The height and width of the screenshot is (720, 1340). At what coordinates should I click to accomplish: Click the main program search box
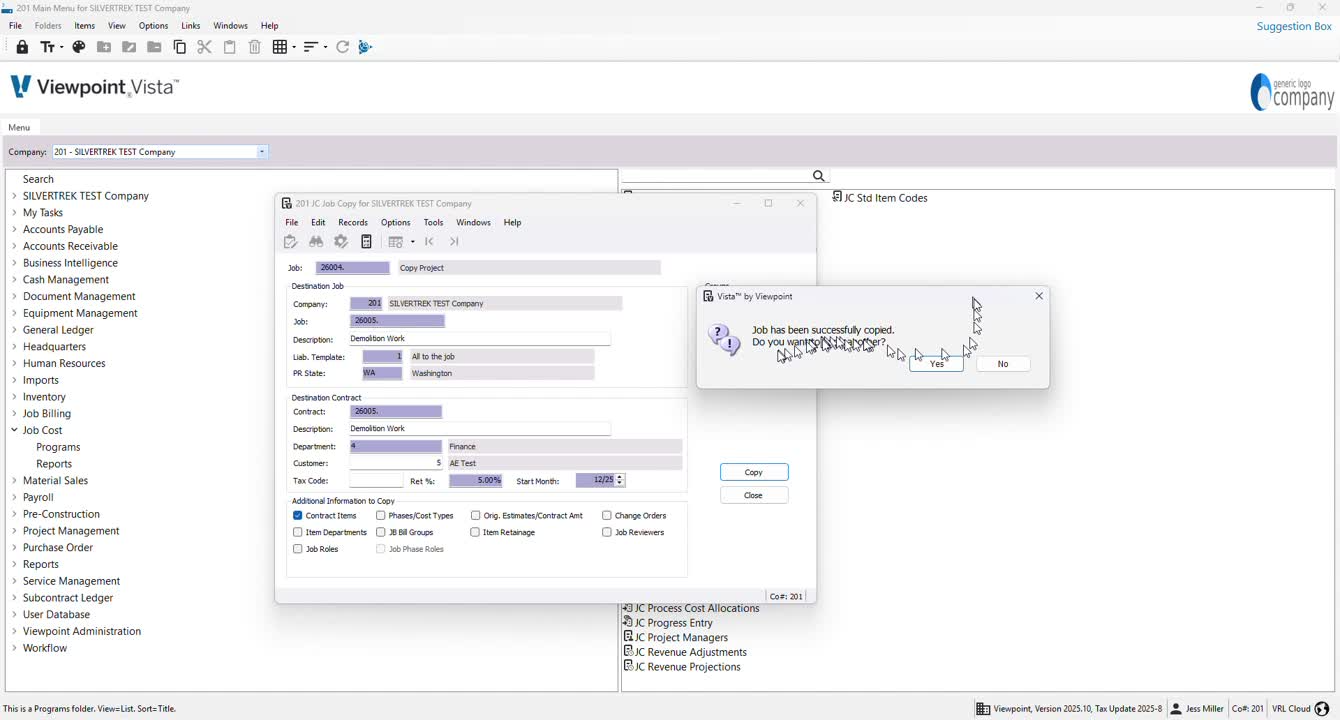[x=716, y=176]
